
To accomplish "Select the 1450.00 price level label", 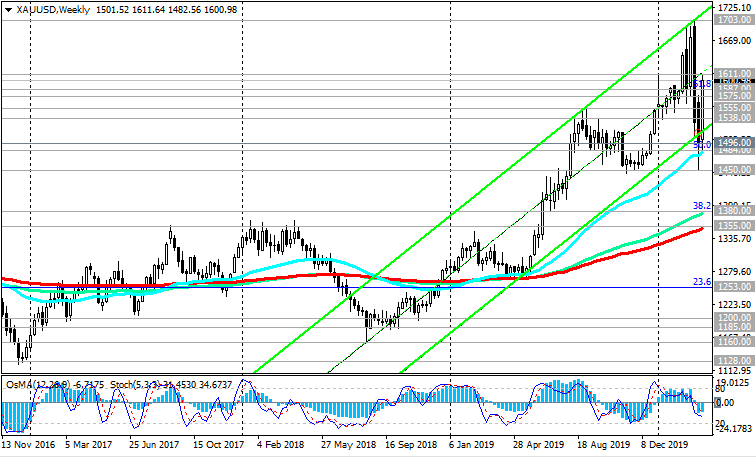I will [x=734, y=170].
